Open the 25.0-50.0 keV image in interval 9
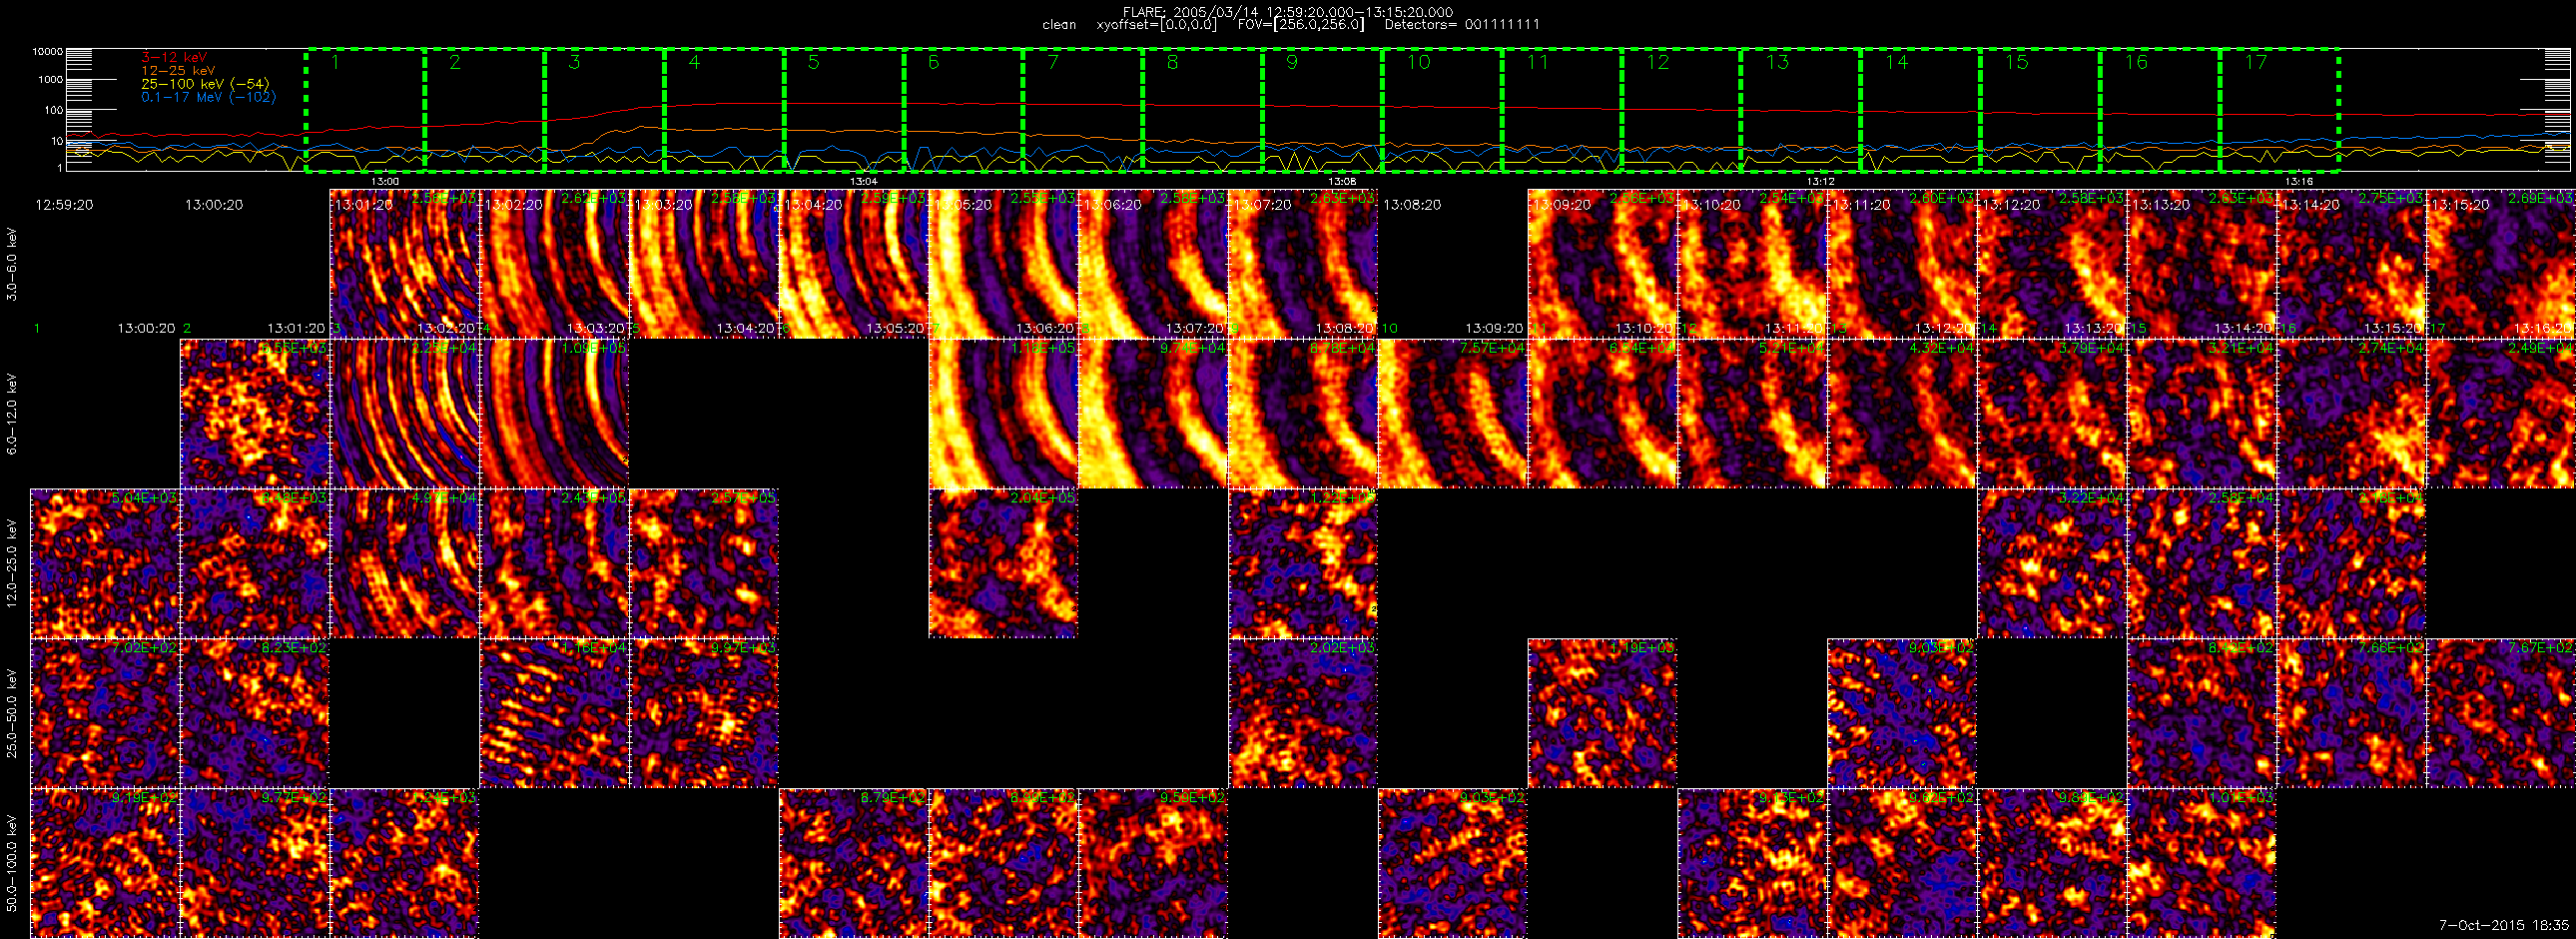 pos(1303,713)
